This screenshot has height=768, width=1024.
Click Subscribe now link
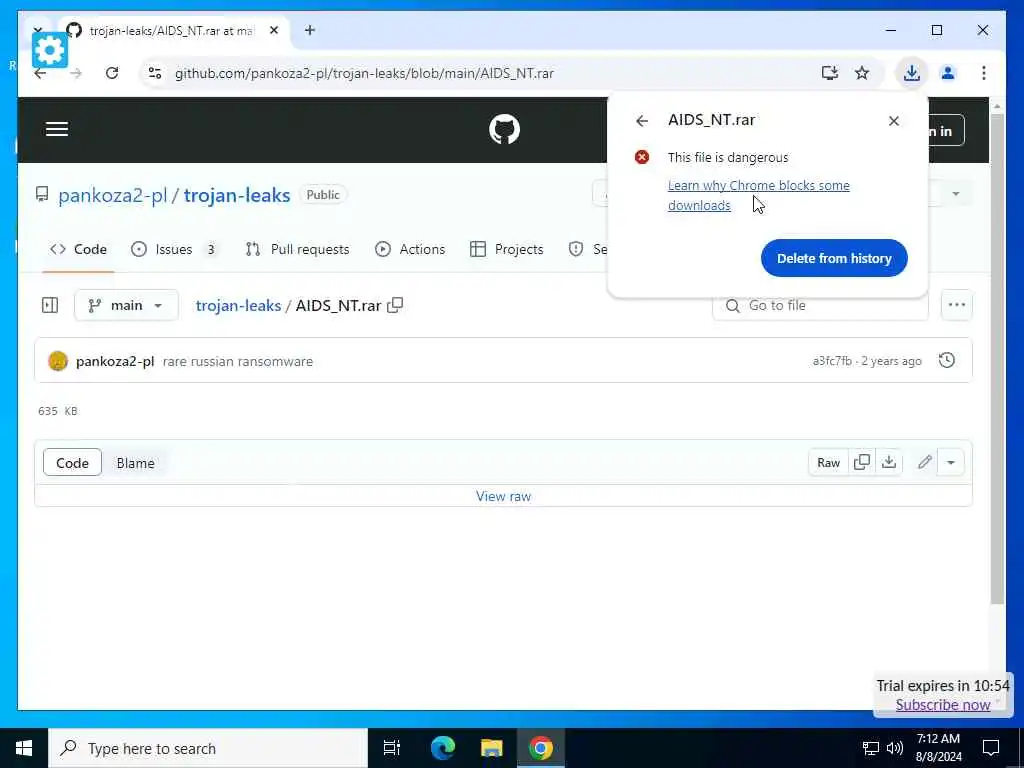click(x=942, y=705)
